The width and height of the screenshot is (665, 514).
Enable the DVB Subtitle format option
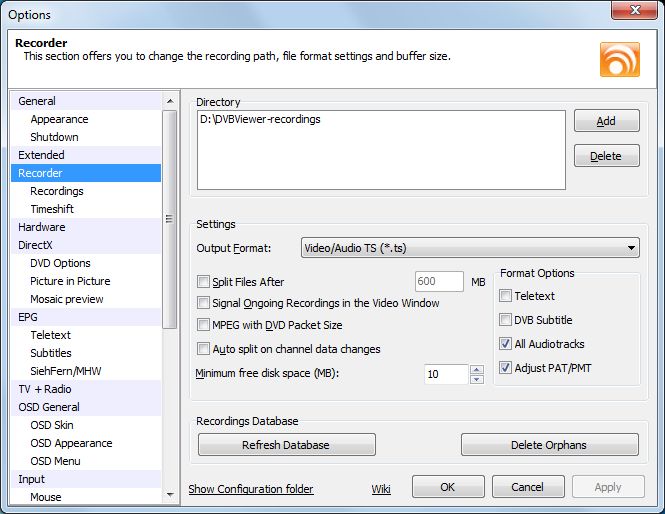(506, 320)
